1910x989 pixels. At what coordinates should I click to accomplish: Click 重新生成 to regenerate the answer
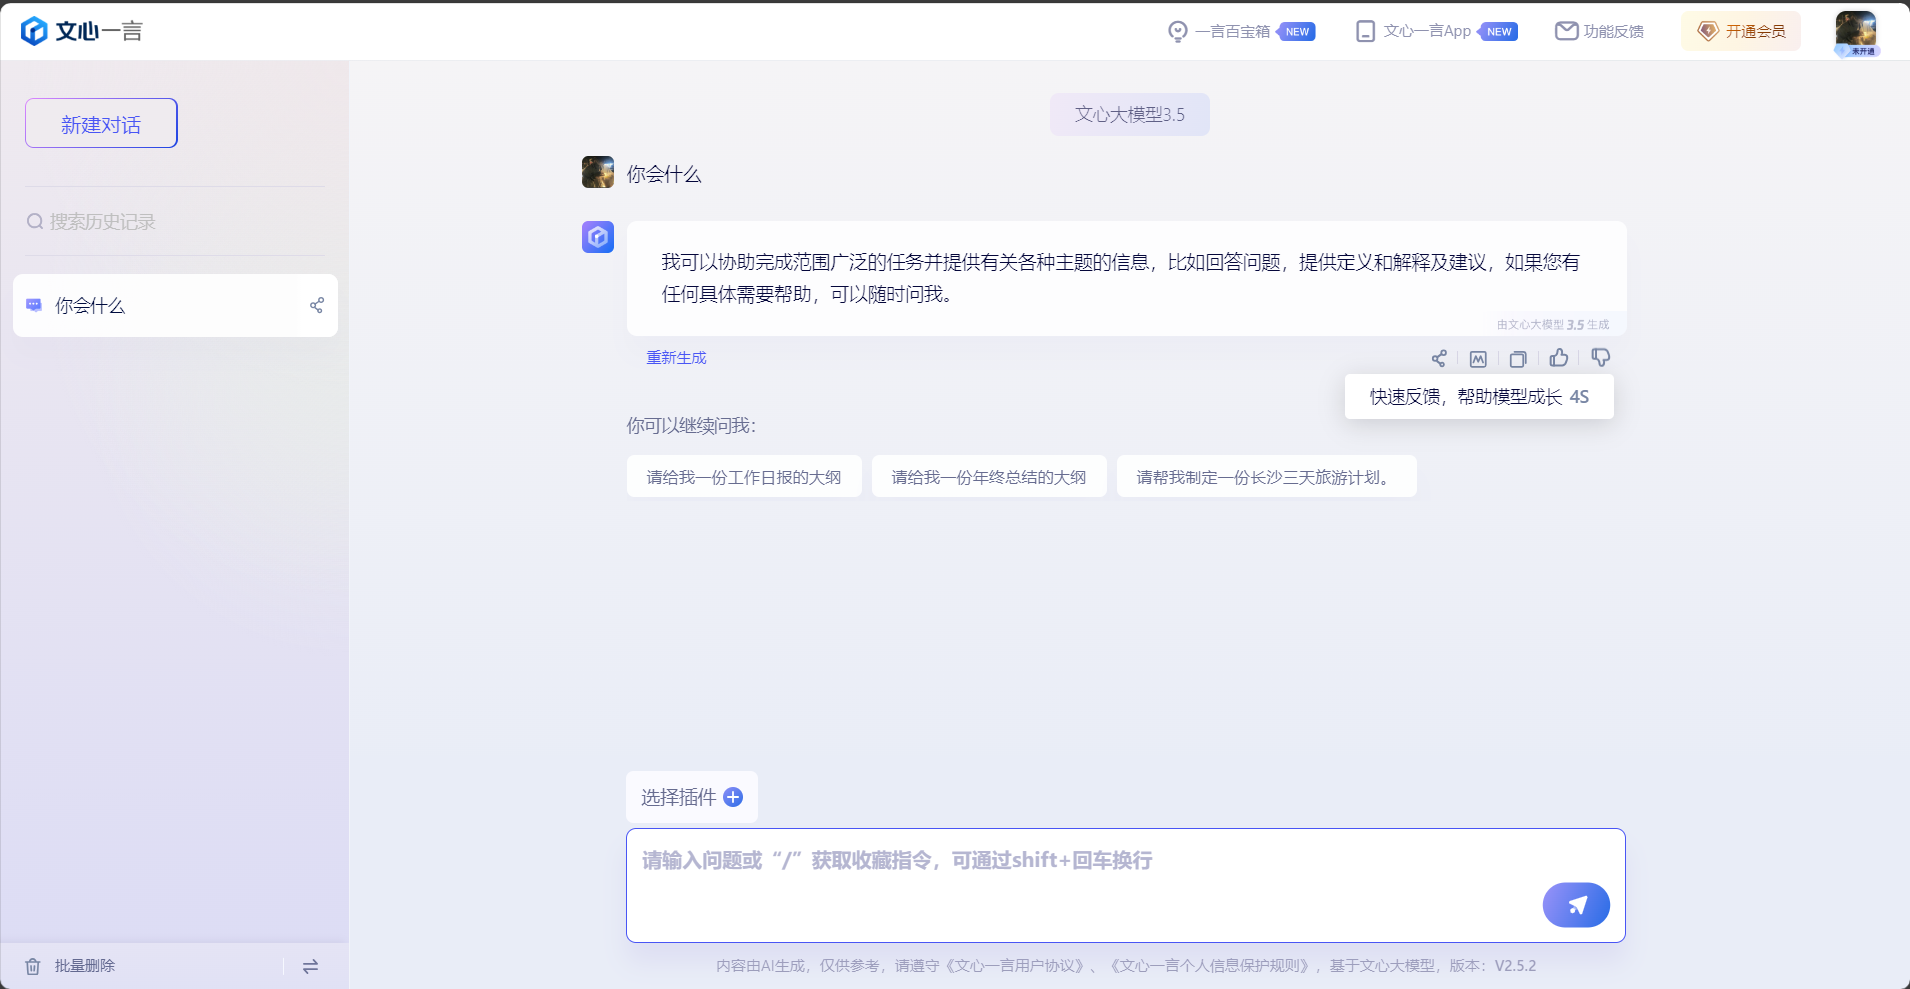tap(676, 358)
